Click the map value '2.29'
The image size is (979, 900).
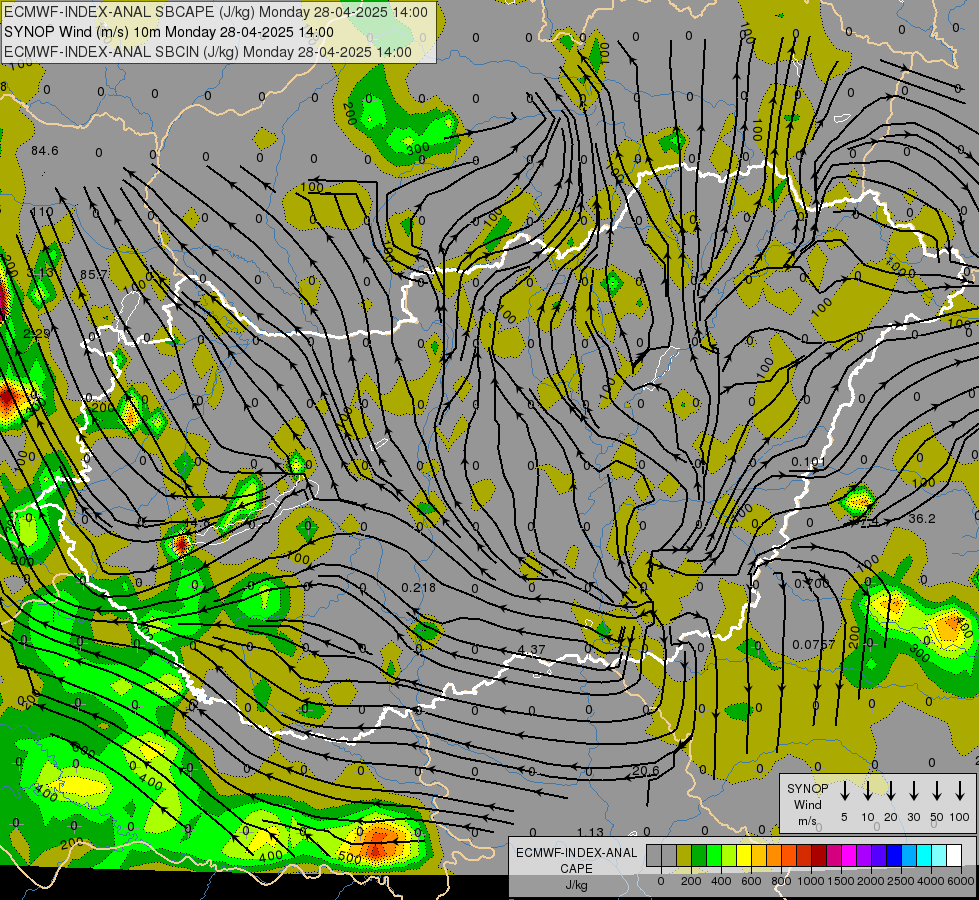37,334
